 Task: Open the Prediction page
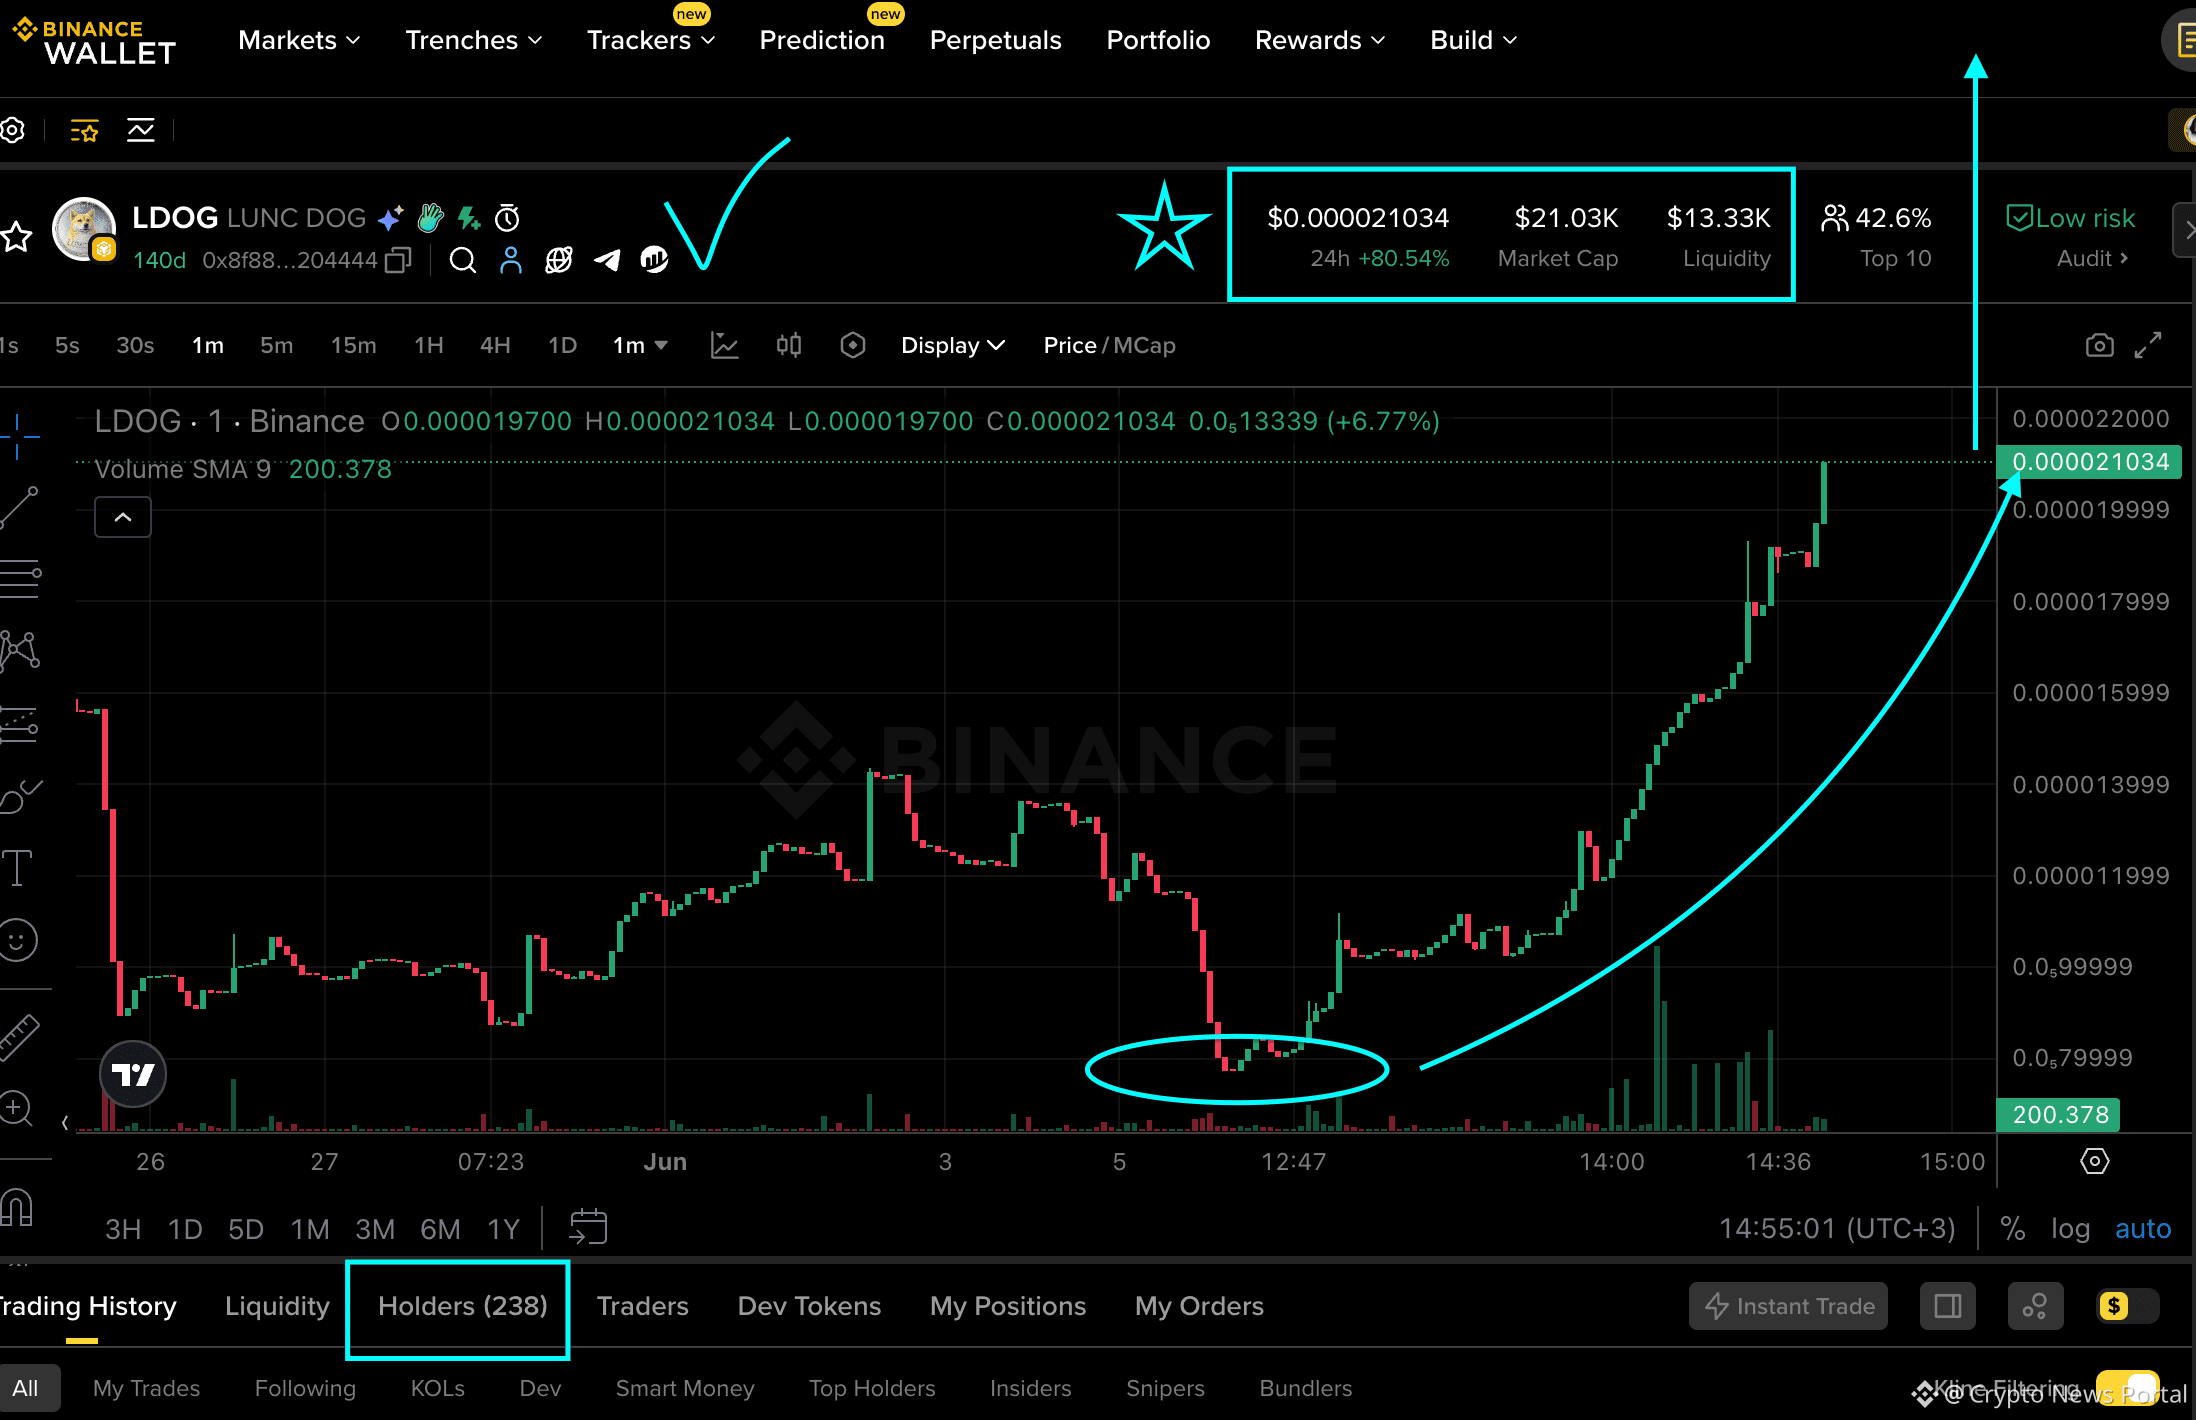click(x=822, y=40)
